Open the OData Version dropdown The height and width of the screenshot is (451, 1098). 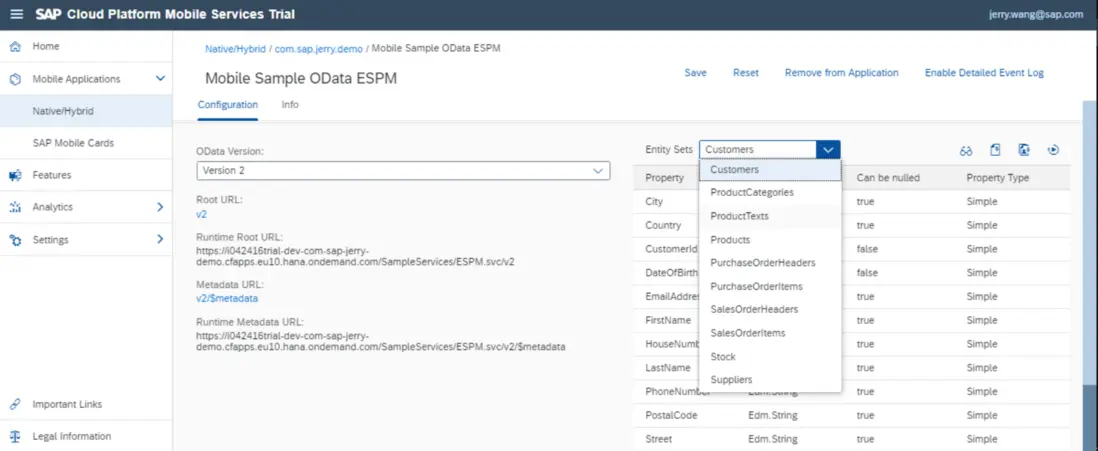tap(403, 171)
